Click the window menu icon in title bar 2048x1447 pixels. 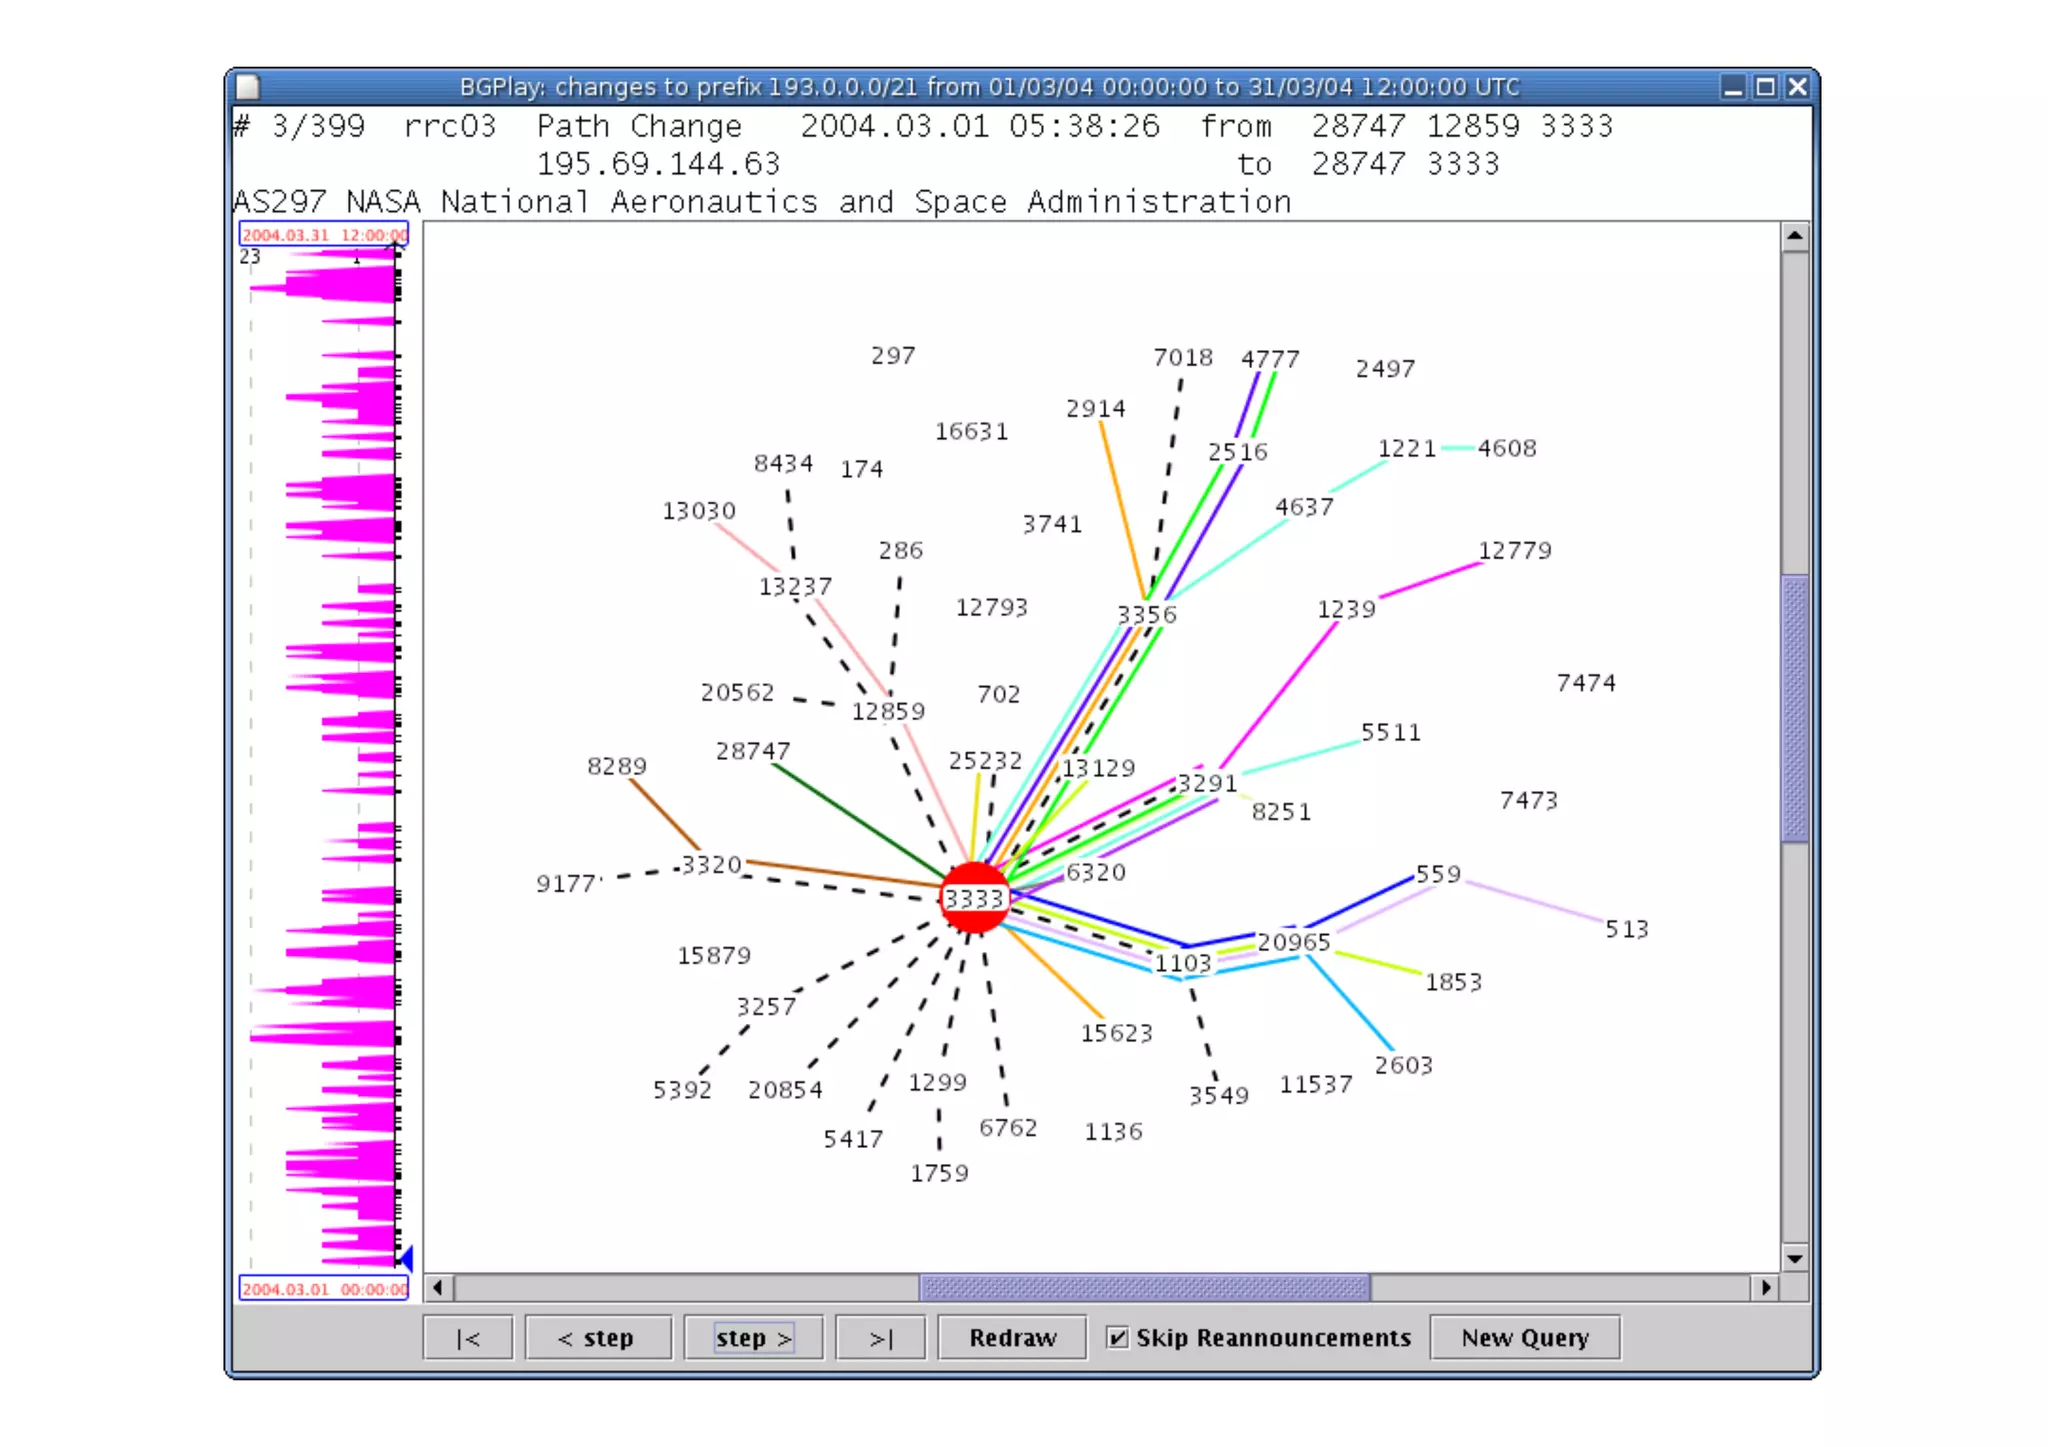point(248,88)
